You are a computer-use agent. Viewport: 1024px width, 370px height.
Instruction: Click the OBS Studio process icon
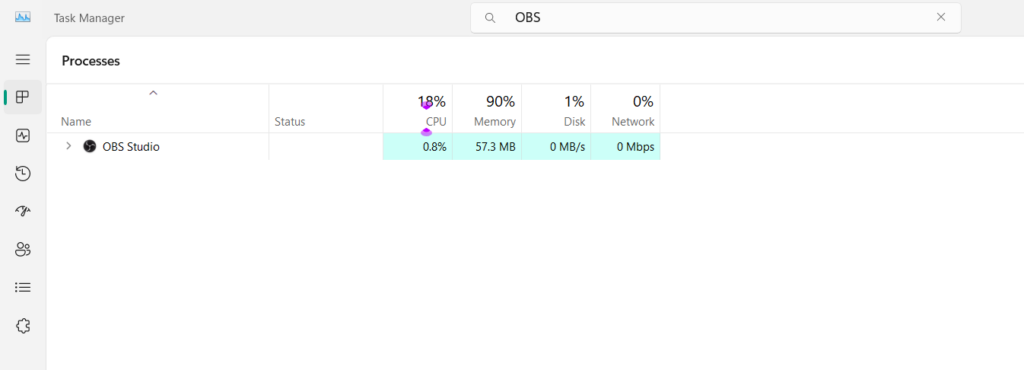[89, 147]
